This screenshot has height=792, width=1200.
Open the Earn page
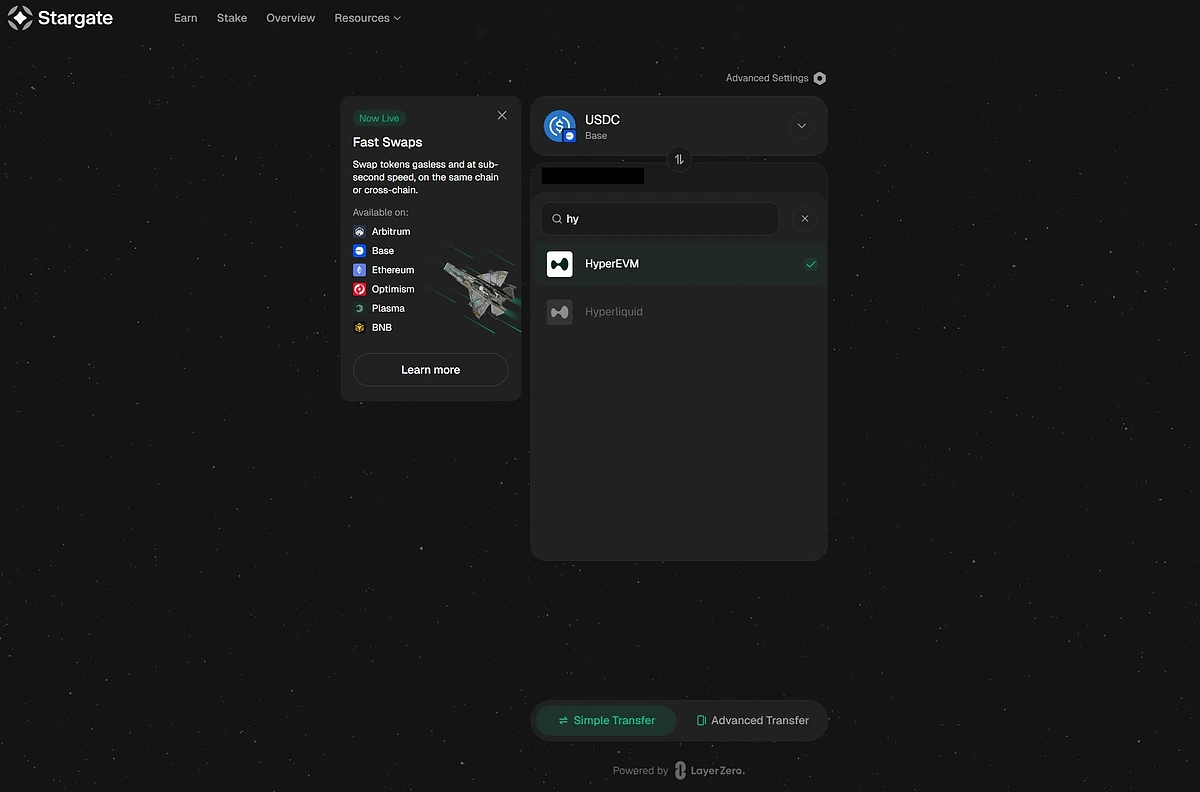(x=185, y=18)
